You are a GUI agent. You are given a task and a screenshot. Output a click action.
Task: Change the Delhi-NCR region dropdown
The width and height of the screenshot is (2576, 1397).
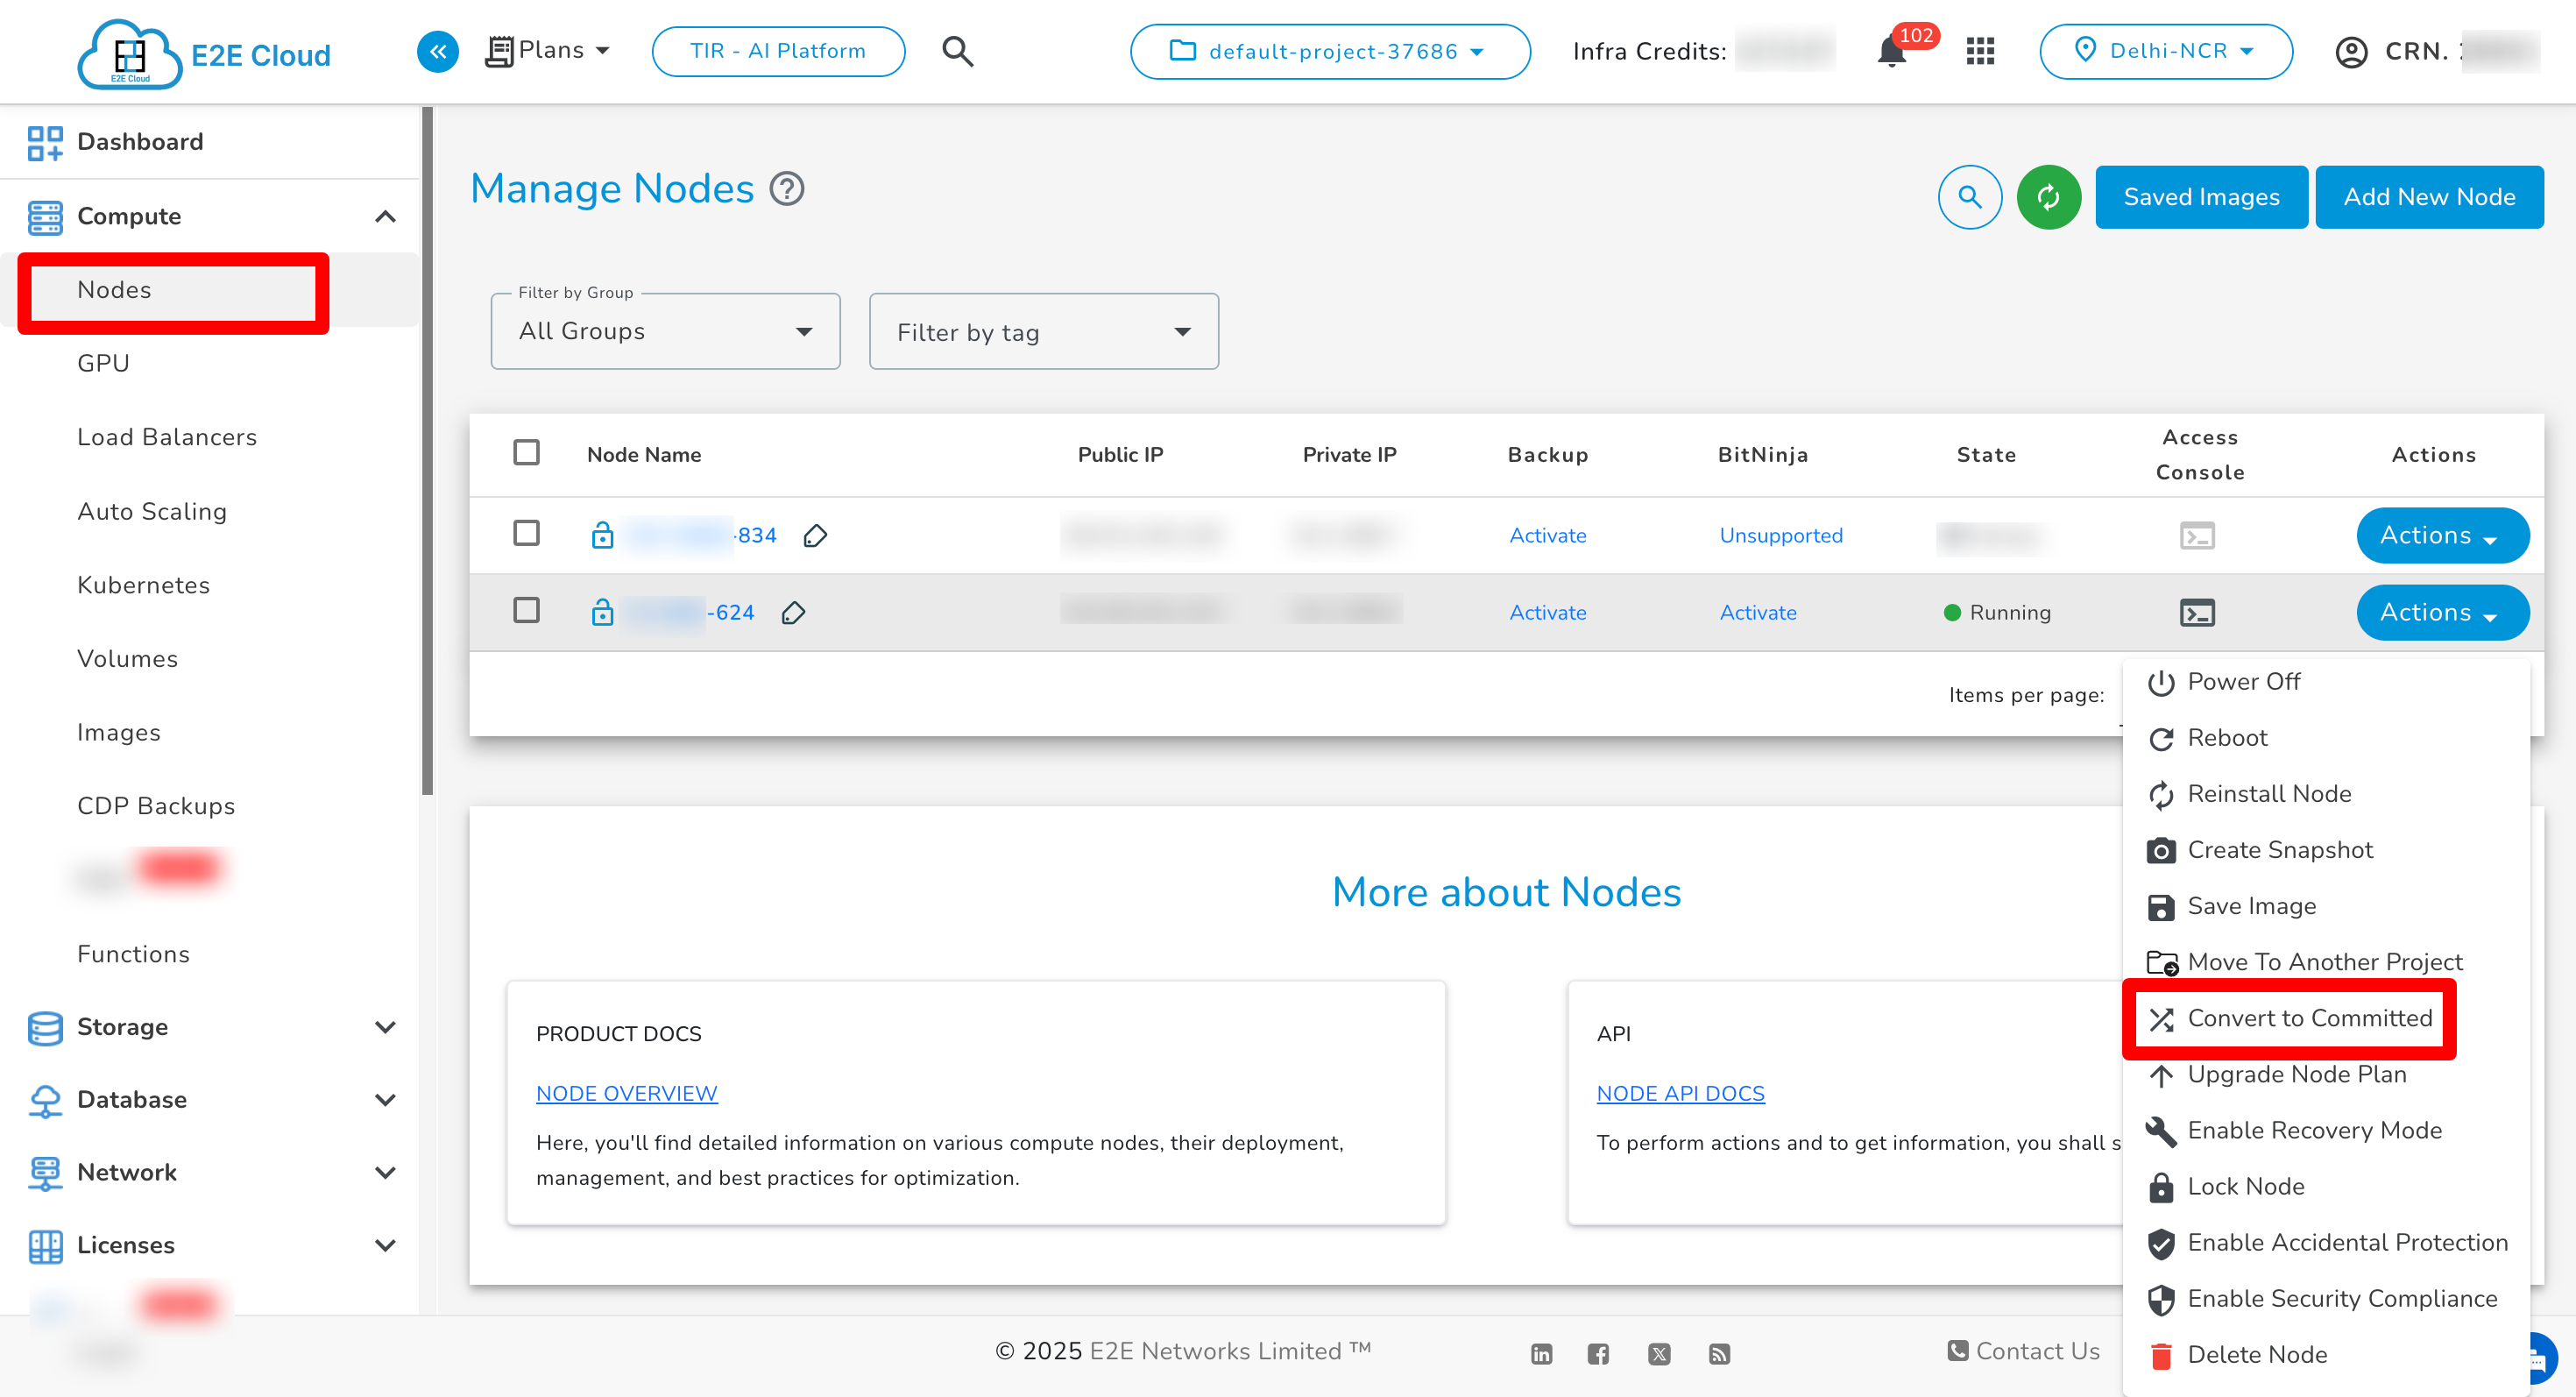2165,51
